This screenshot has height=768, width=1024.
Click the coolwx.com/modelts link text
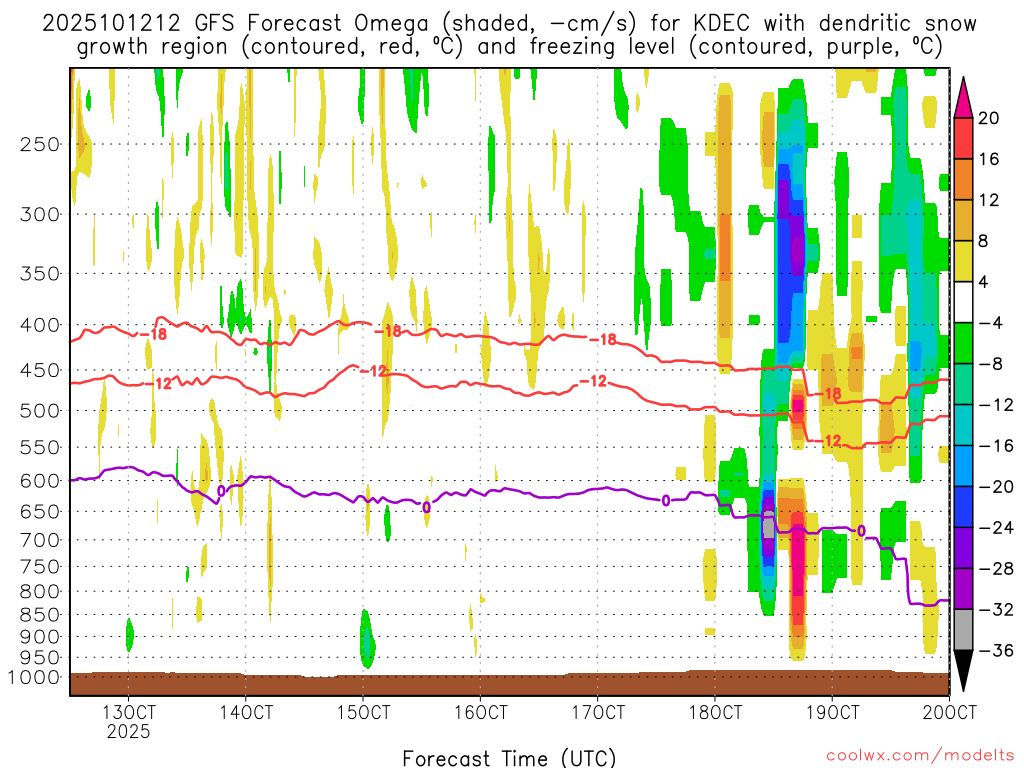(920, 756)
